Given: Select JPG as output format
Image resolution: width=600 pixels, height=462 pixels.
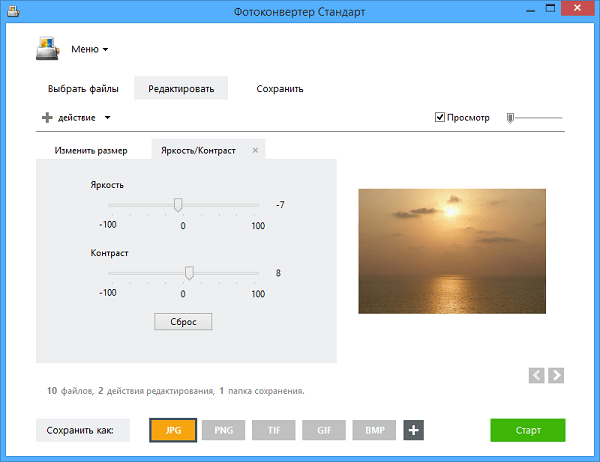Looking at the screenshot, I should (173, 430).
